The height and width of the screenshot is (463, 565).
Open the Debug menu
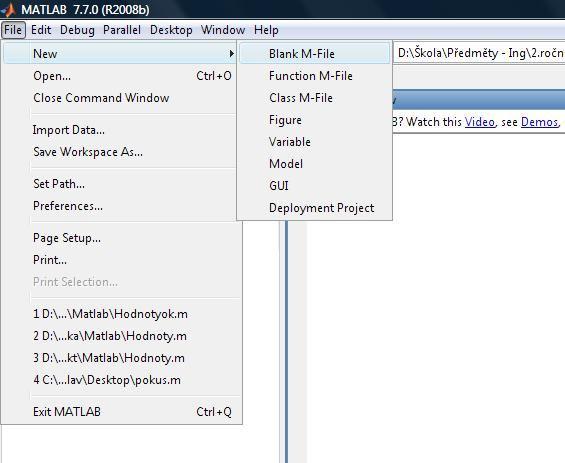[77, 30]
